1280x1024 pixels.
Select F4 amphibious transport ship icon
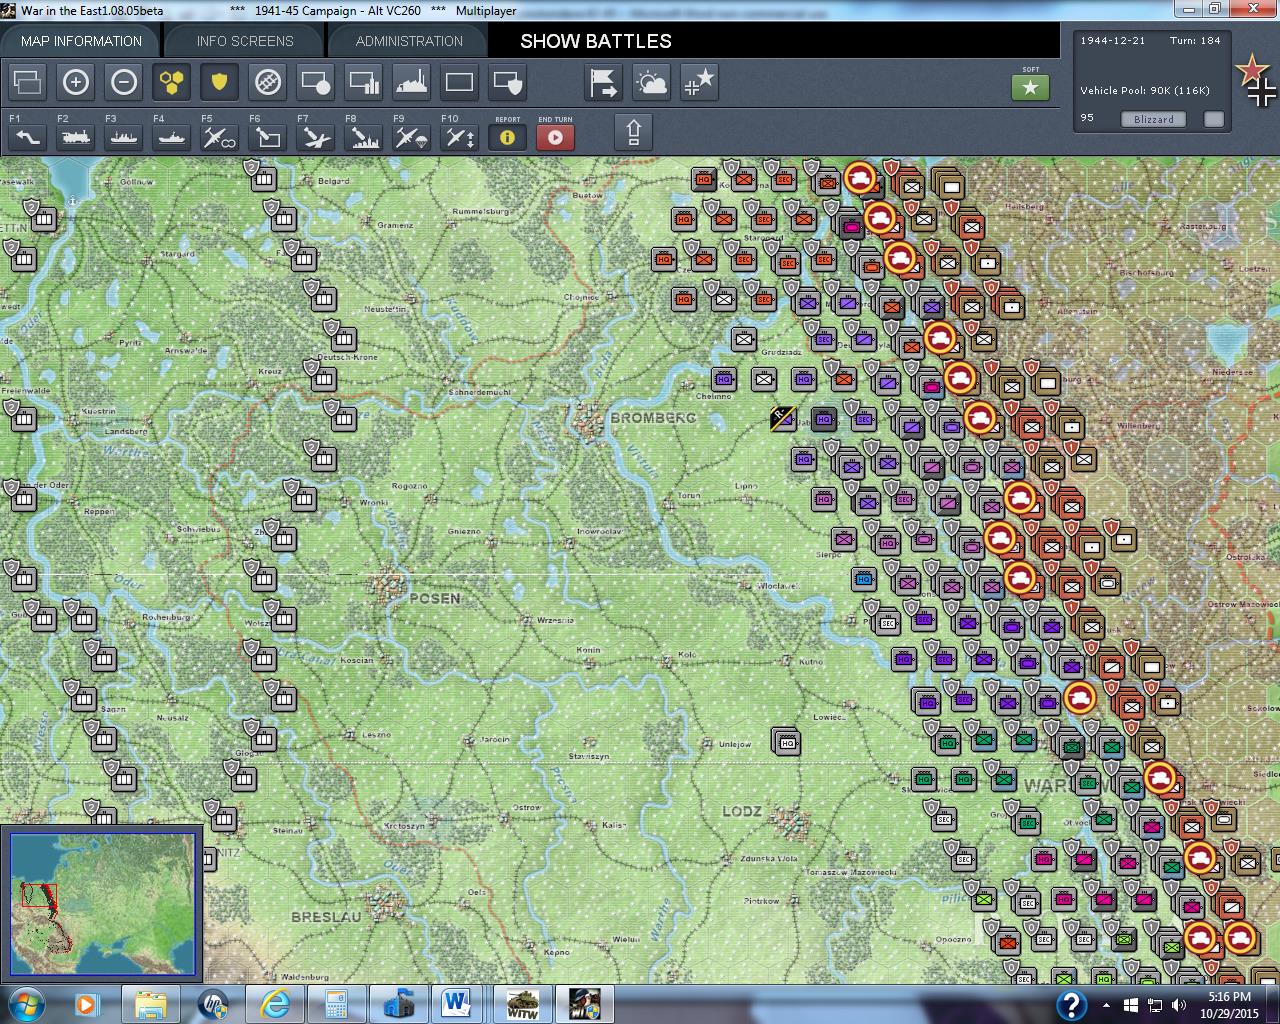tap(172, 137)
